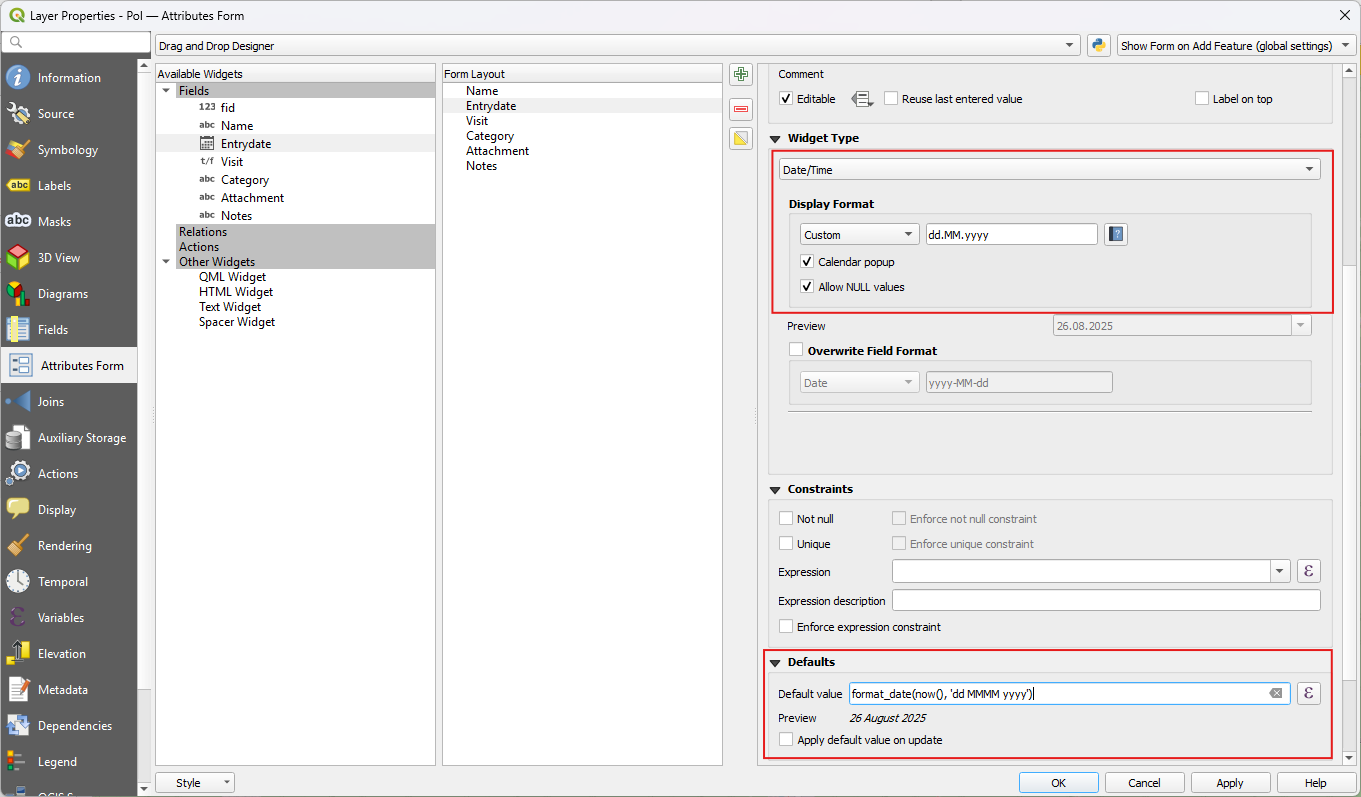The image size is (1361, 797).
Task: Clear the Default value expression text
Action: [1276, 694]
